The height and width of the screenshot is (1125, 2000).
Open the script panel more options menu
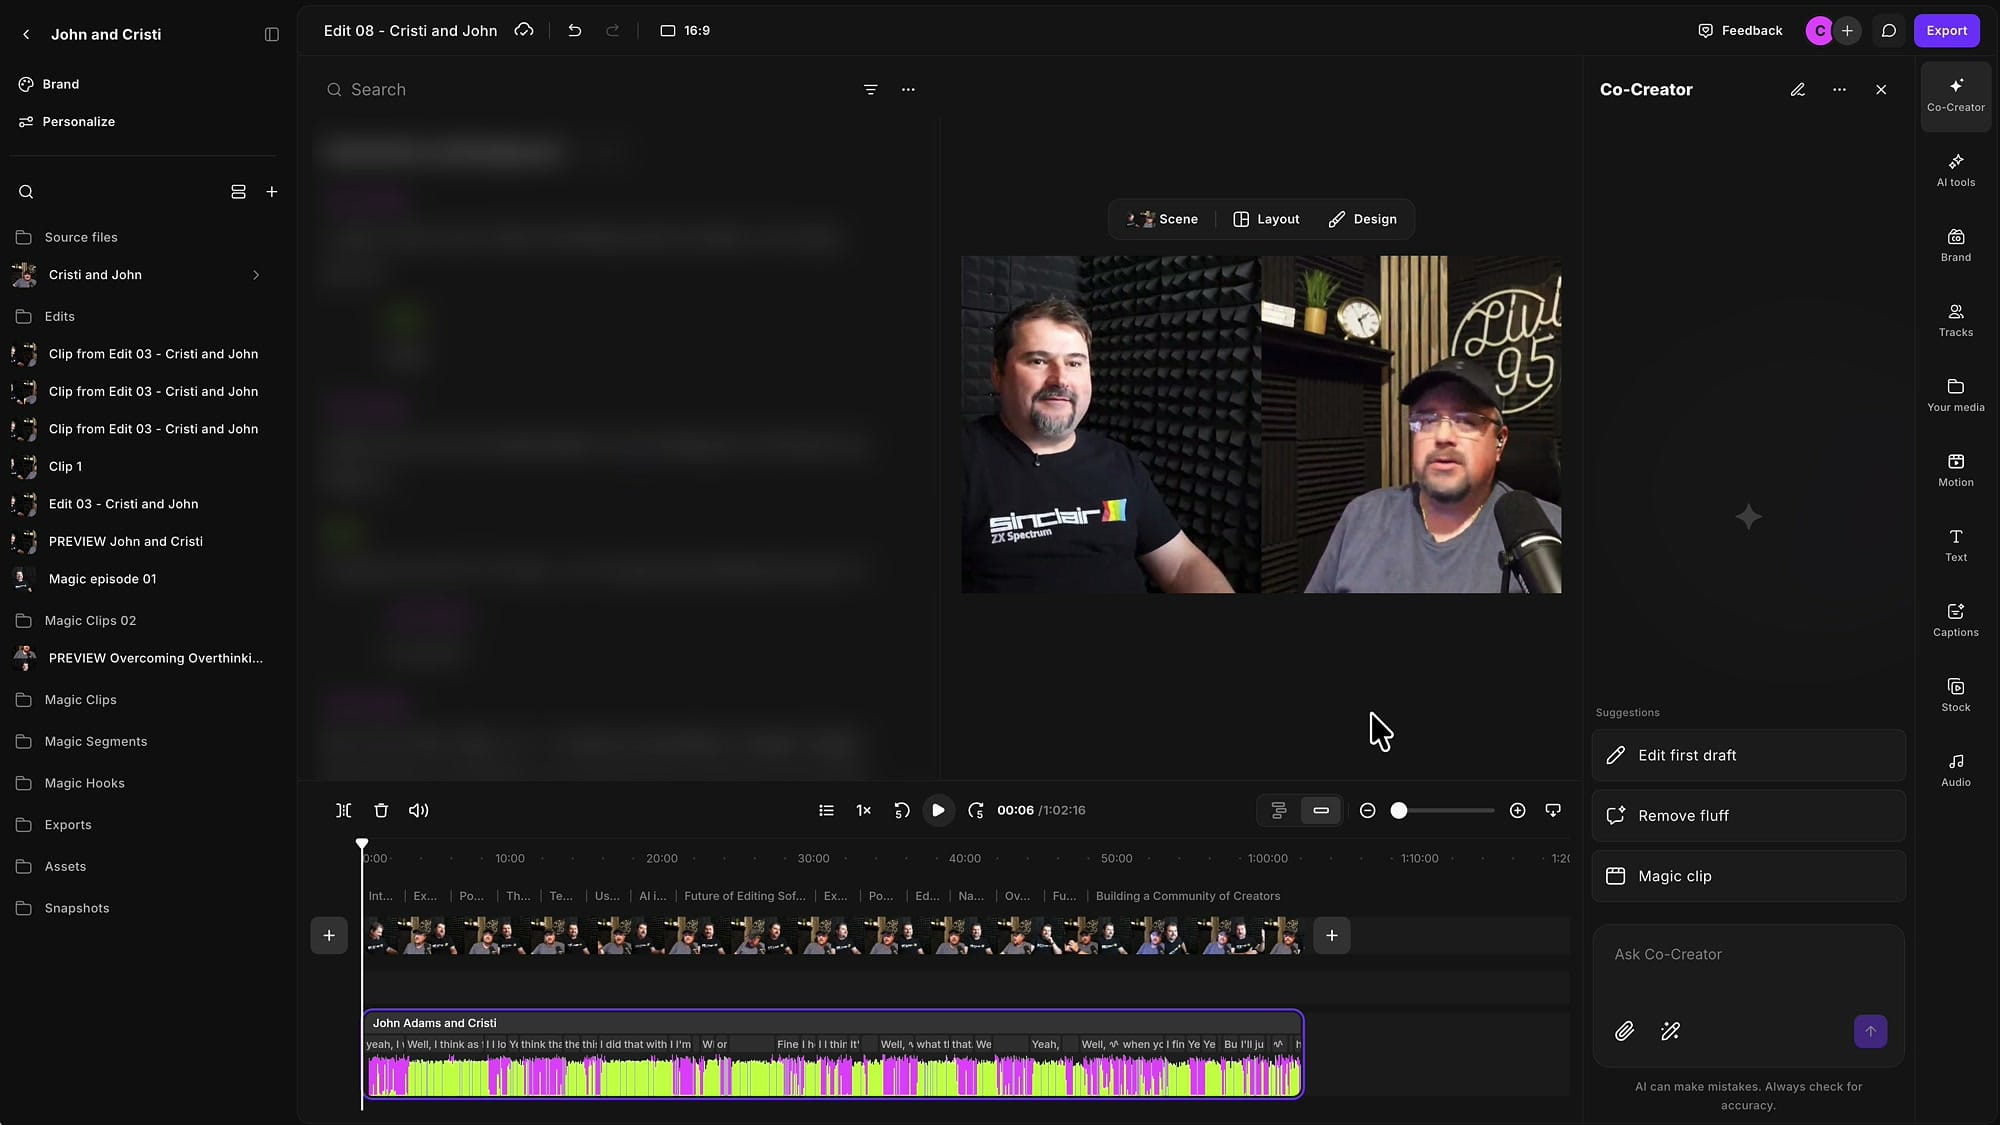[908, 90]
